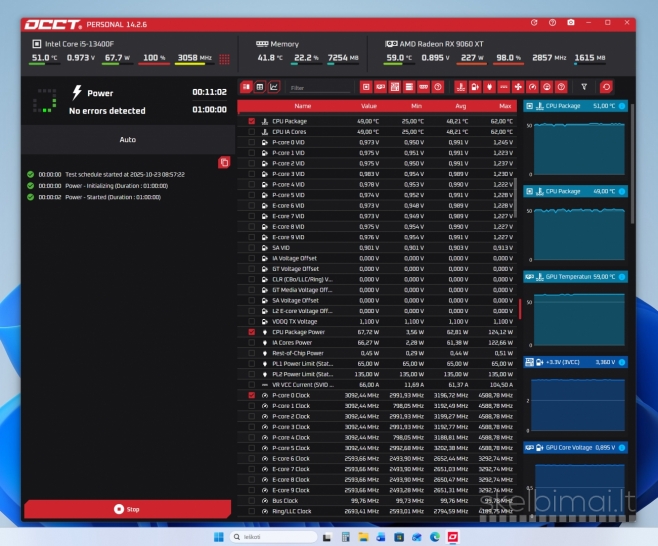Click the sensor Filter text field
The height and width of the screenshot is (546, 658).
(320, 87)
